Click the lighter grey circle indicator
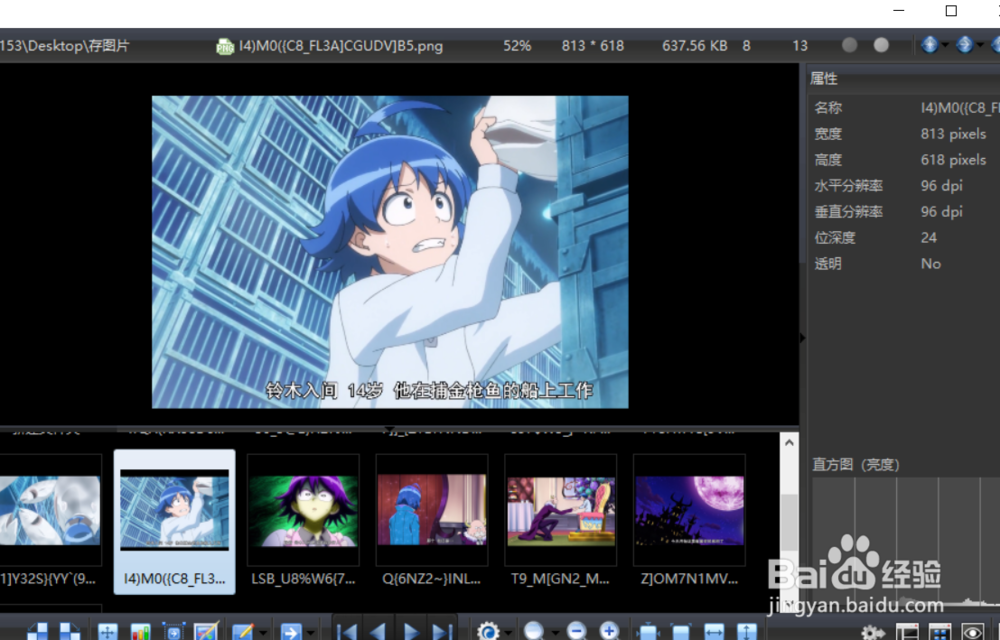 pyautogui.click(x=881, y=45)
